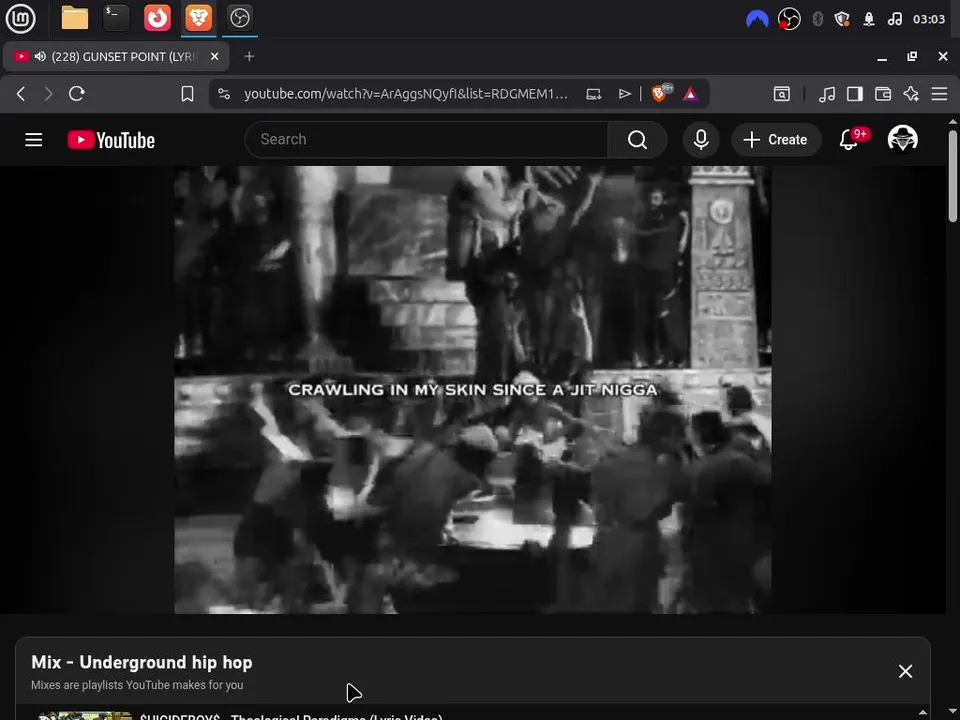
Task: Toggle the browser sidebar panel
Action: (x=855, y=94)
